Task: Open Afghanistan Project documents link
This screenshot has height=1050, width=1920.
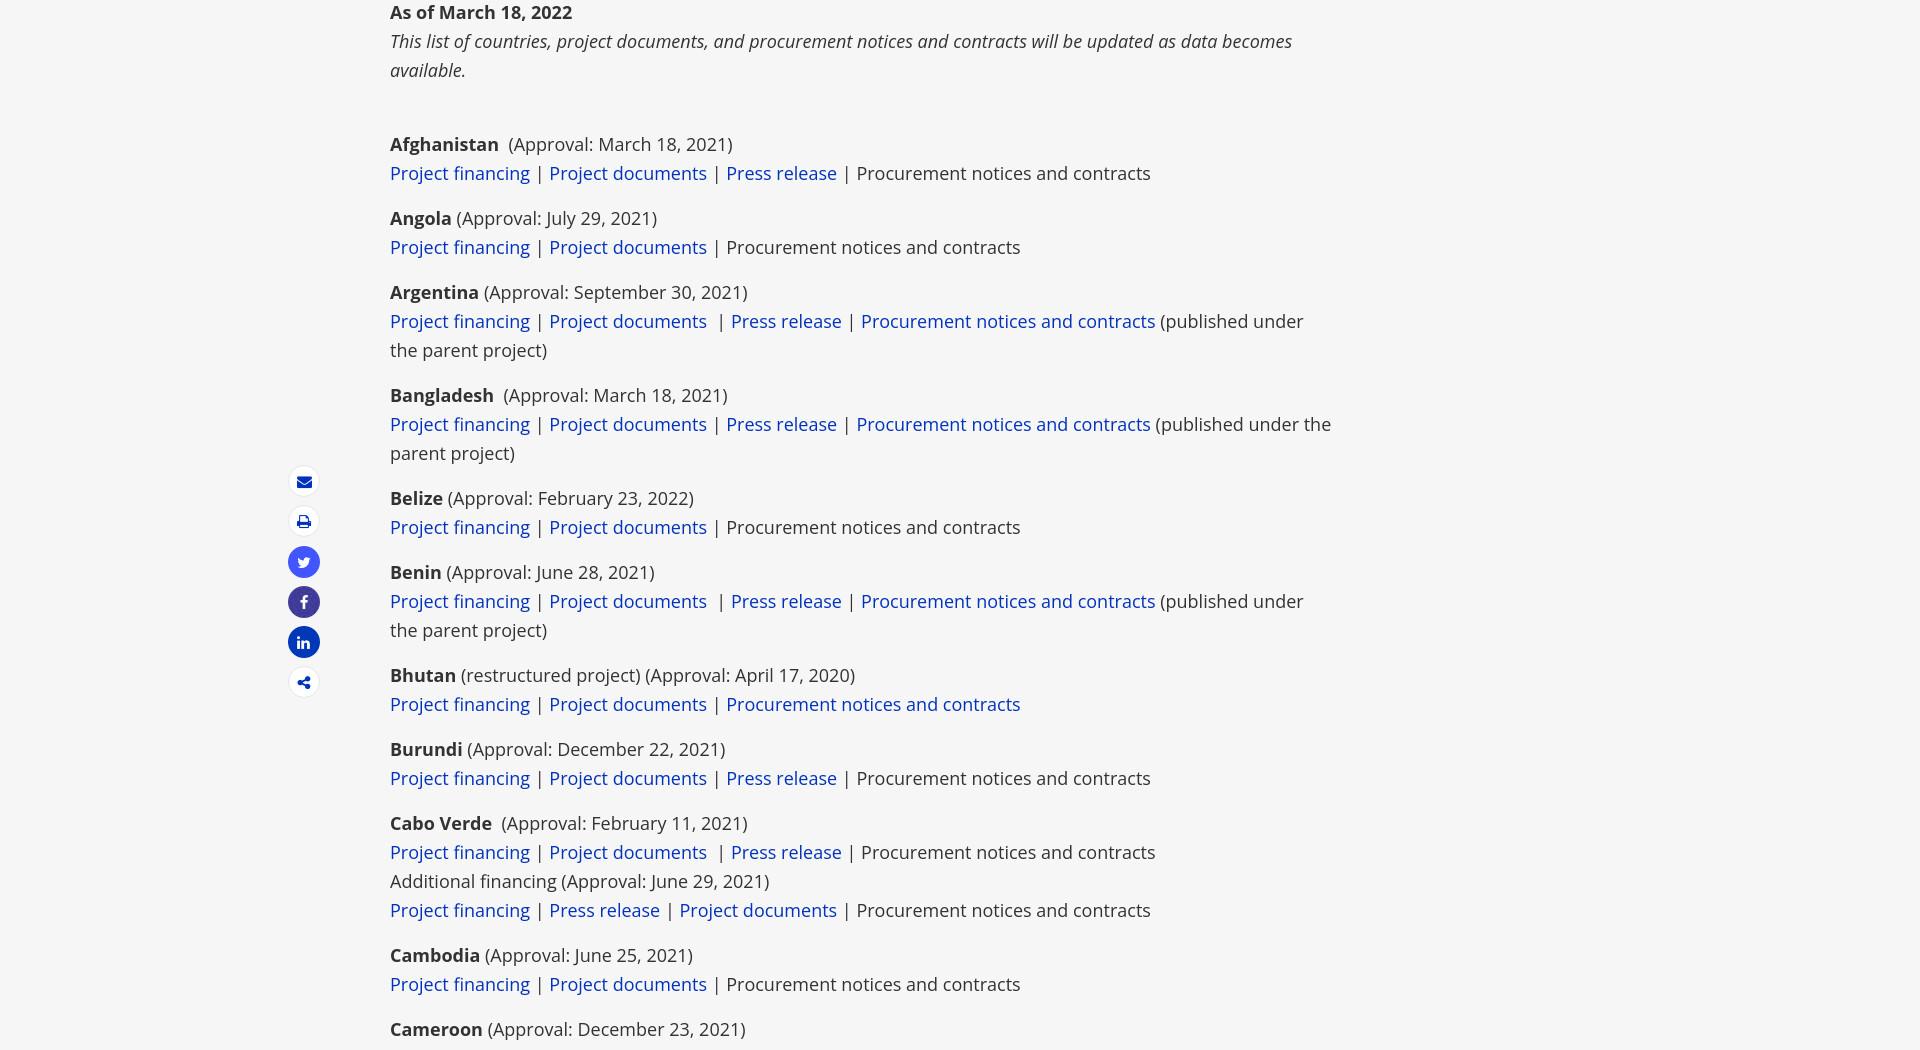Action: tap(628, 173)
